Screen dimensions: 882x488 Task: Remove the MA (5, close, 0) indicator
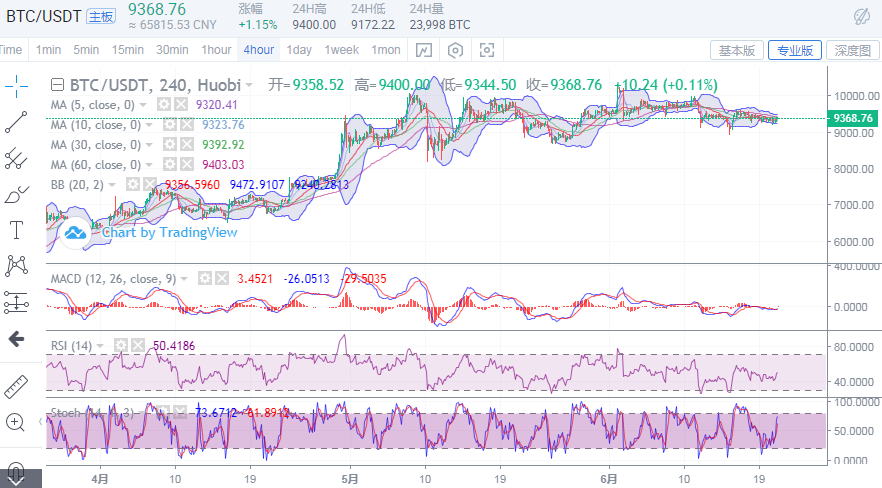click(x=181, y=105)
